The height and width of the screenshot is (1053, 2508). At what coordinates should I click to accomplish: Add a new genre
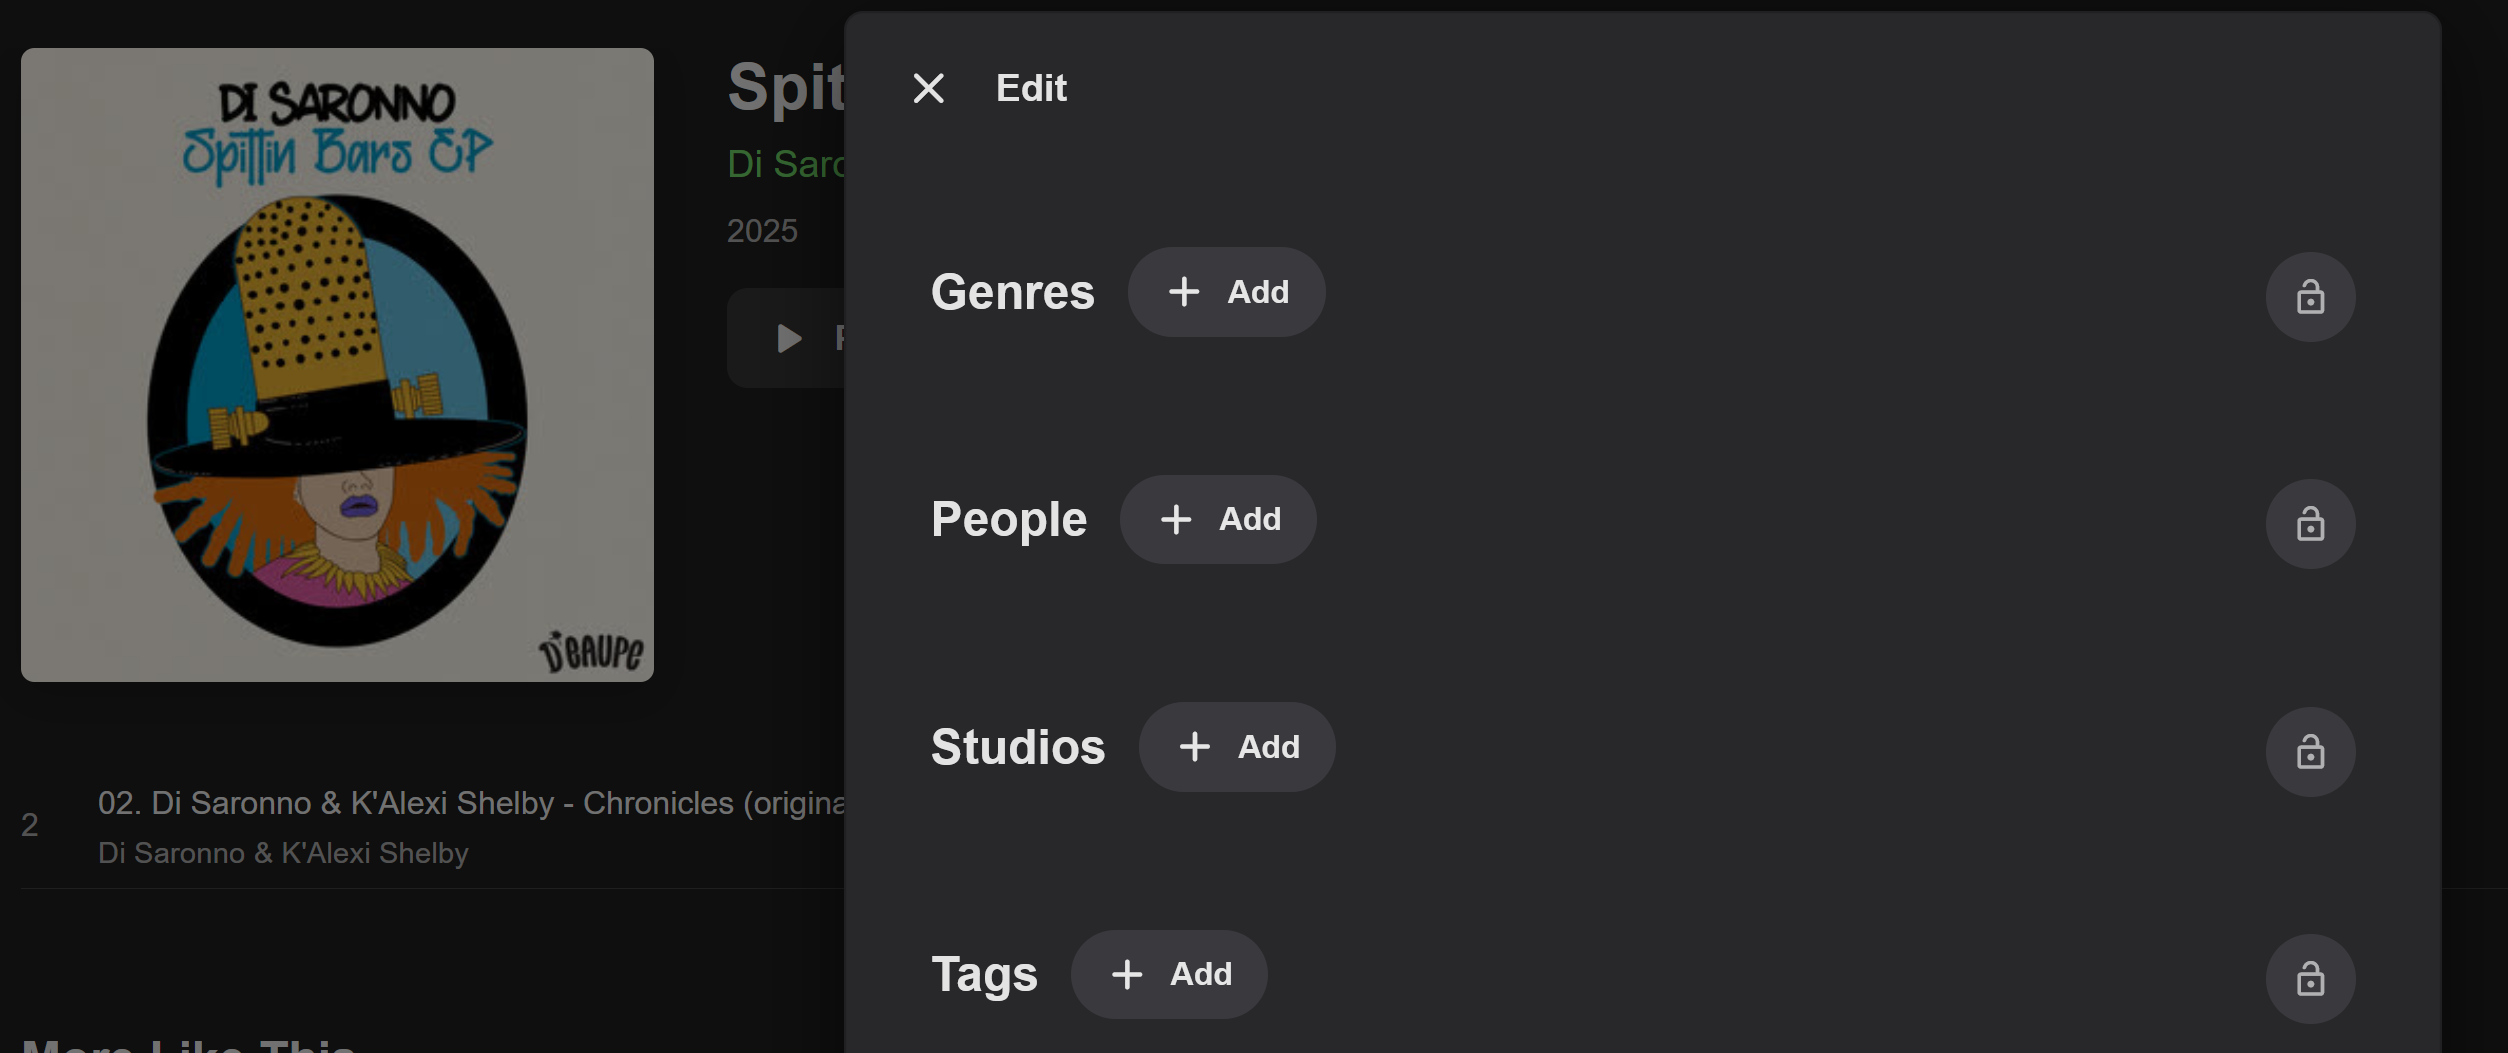coord(1226,292)
